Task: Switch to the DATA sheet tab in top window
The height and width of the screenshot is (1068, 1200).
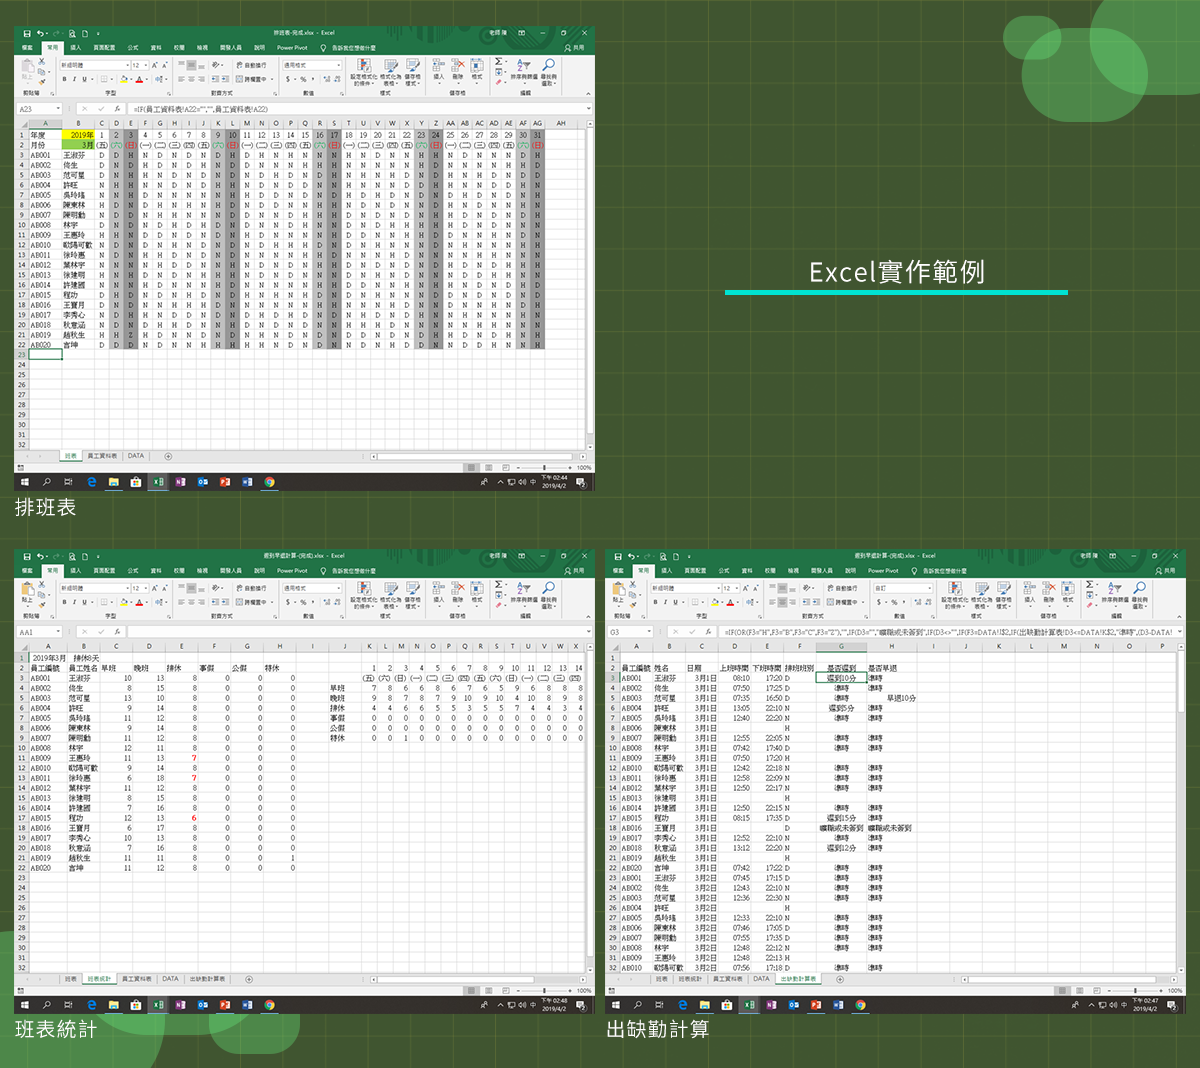Action: click(136, 456)
